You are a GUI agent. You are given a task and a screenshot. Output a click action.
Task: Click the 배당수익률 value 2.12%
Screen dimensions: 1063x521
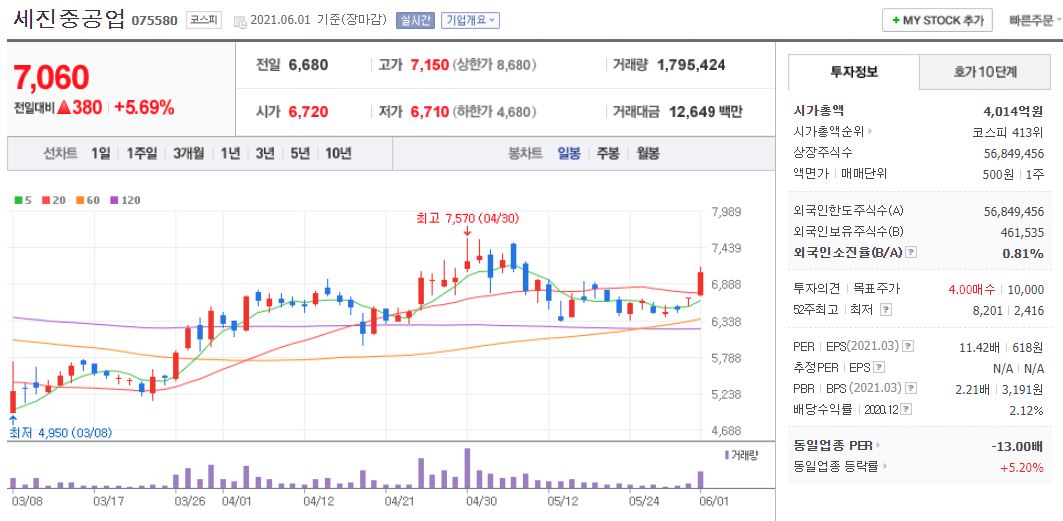pyautogui.click(x=1026, y=410)
